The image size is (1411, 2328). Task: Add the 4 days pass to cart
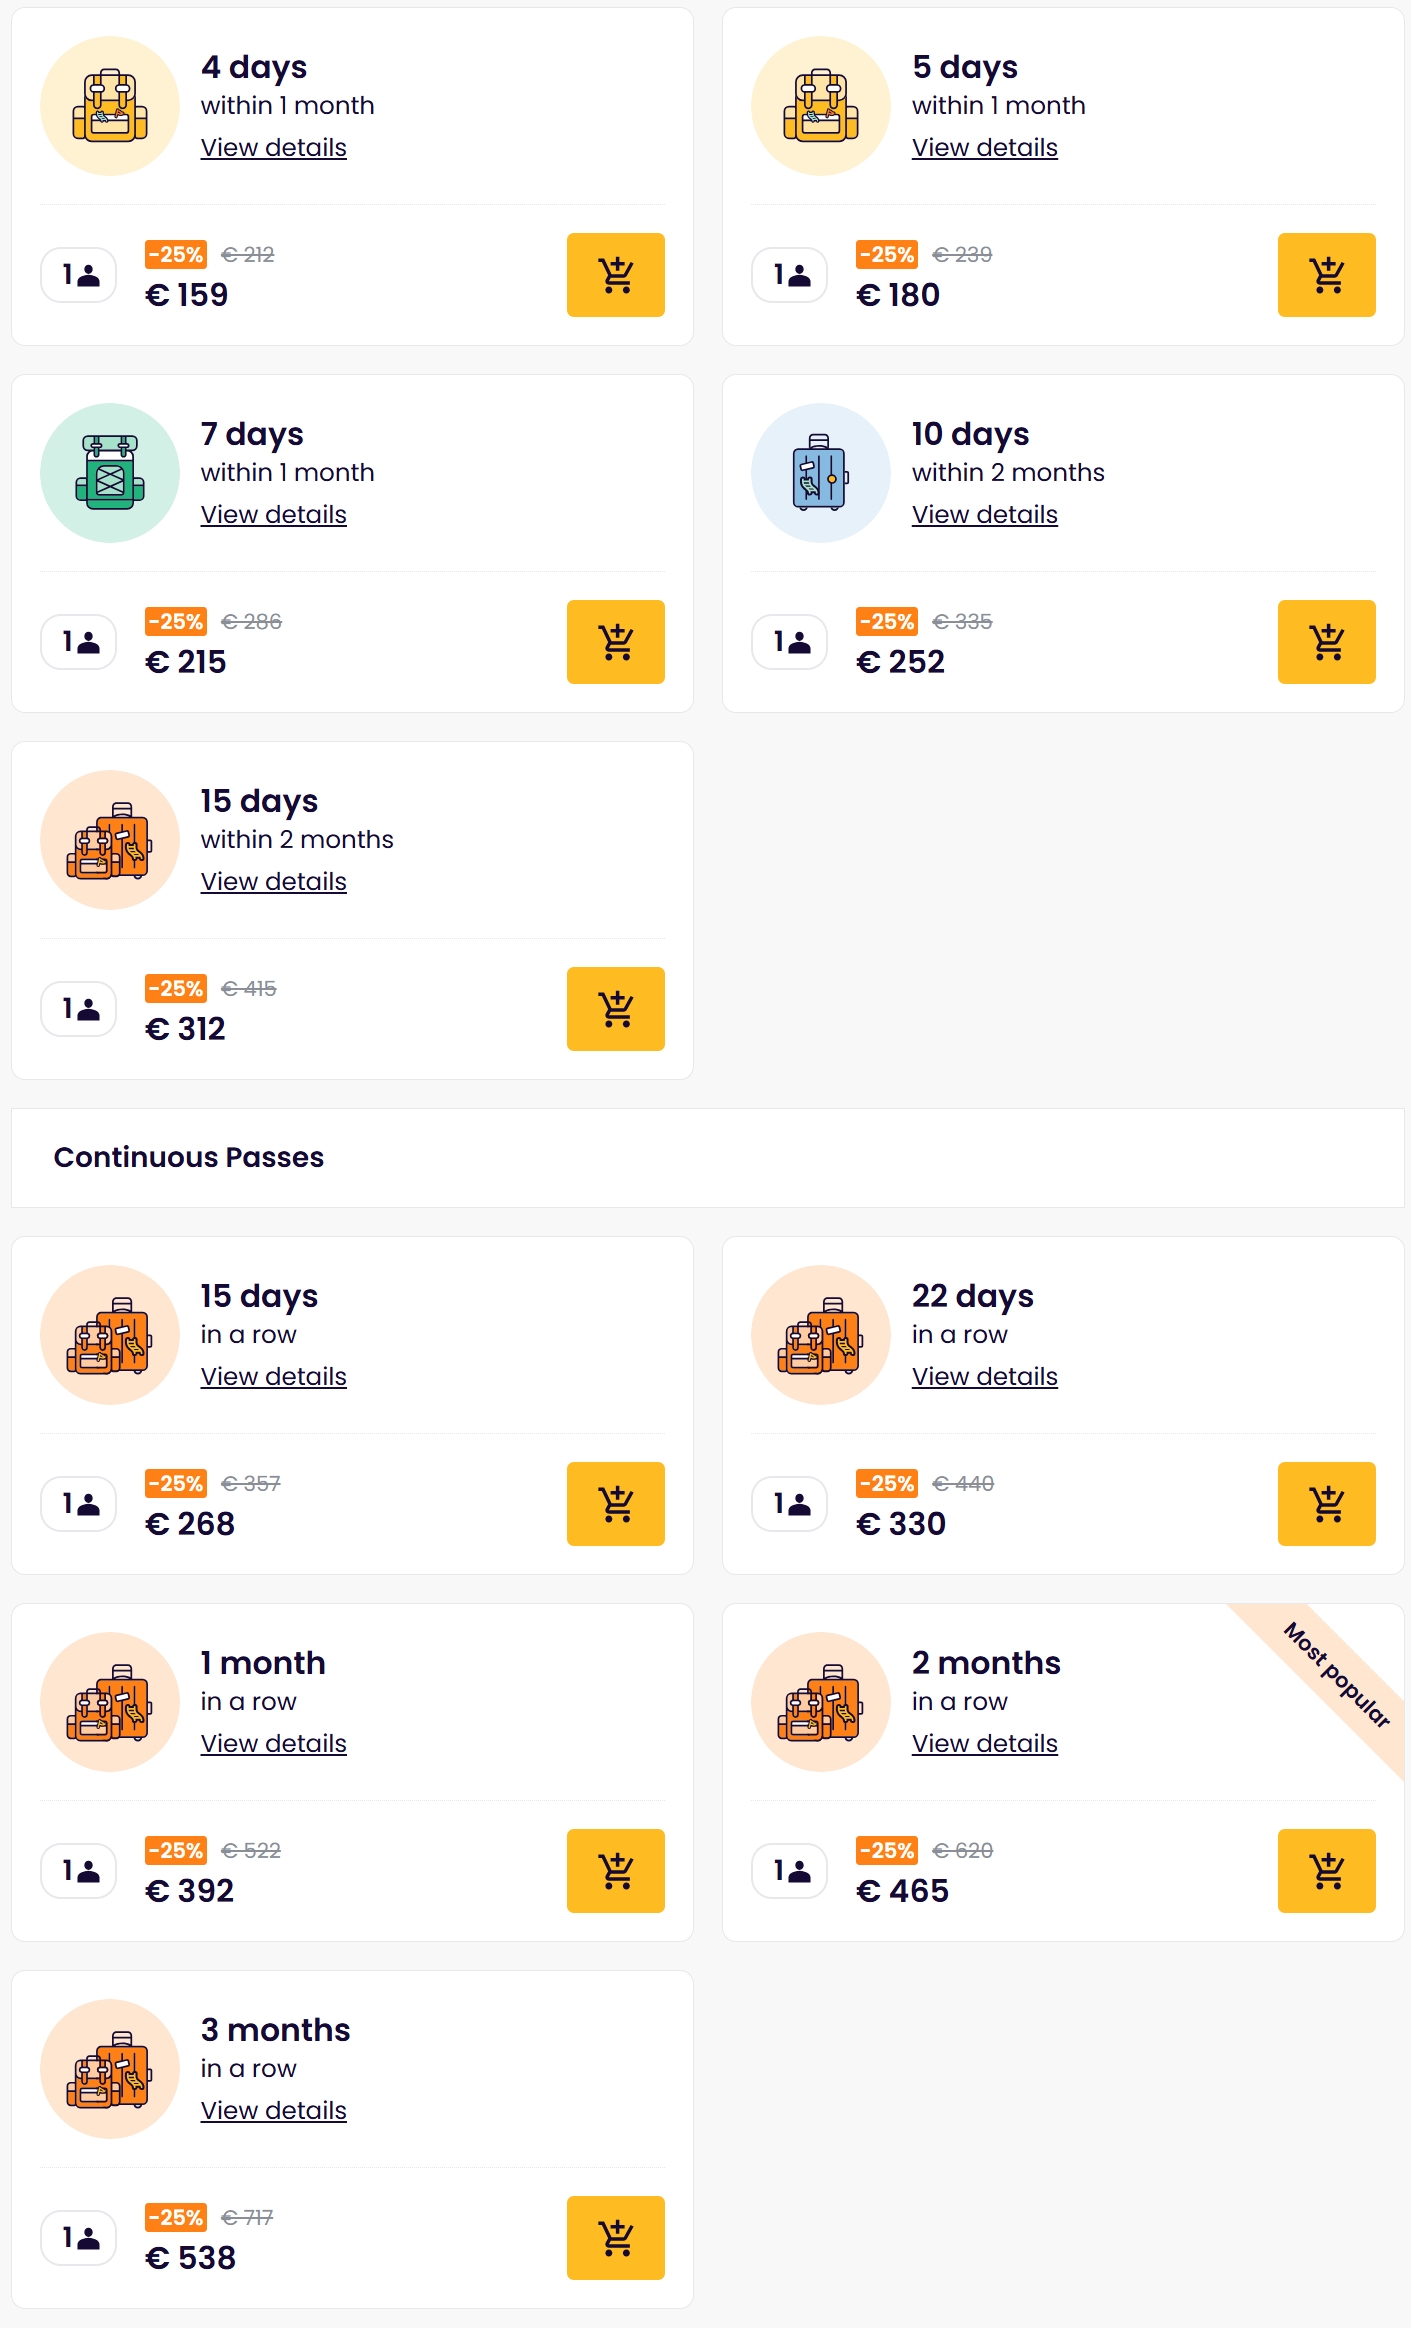[615, 275]
